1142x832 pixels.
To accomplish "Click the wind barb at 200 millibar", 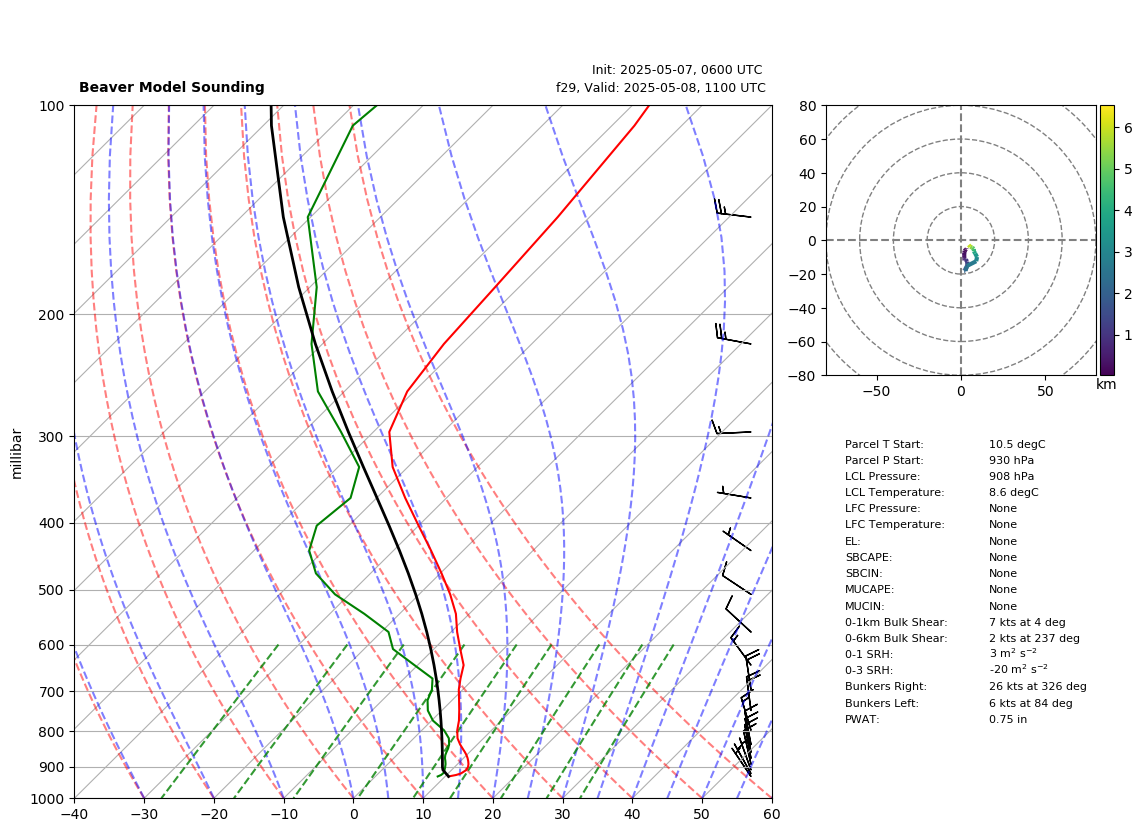I will pos(733,334).
